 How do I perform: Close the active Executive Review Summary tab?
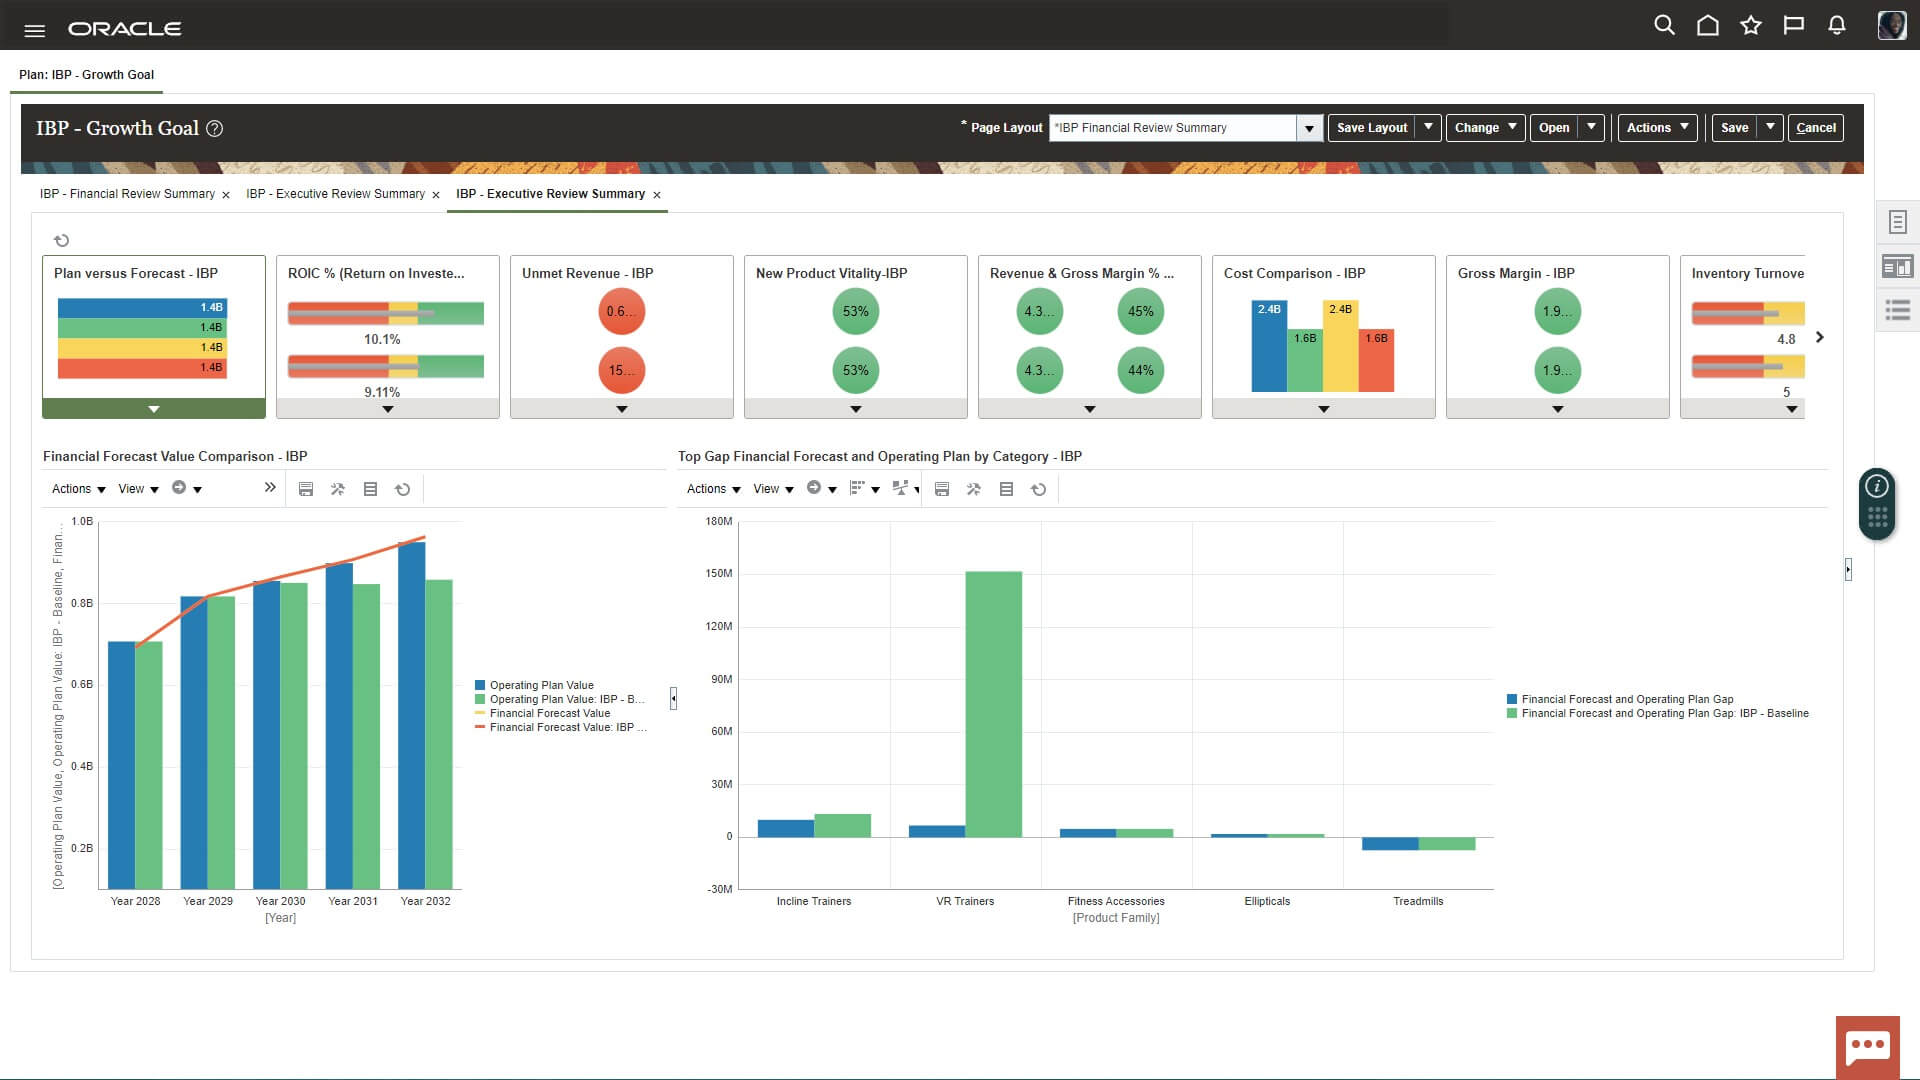click(x=657, y=195)
